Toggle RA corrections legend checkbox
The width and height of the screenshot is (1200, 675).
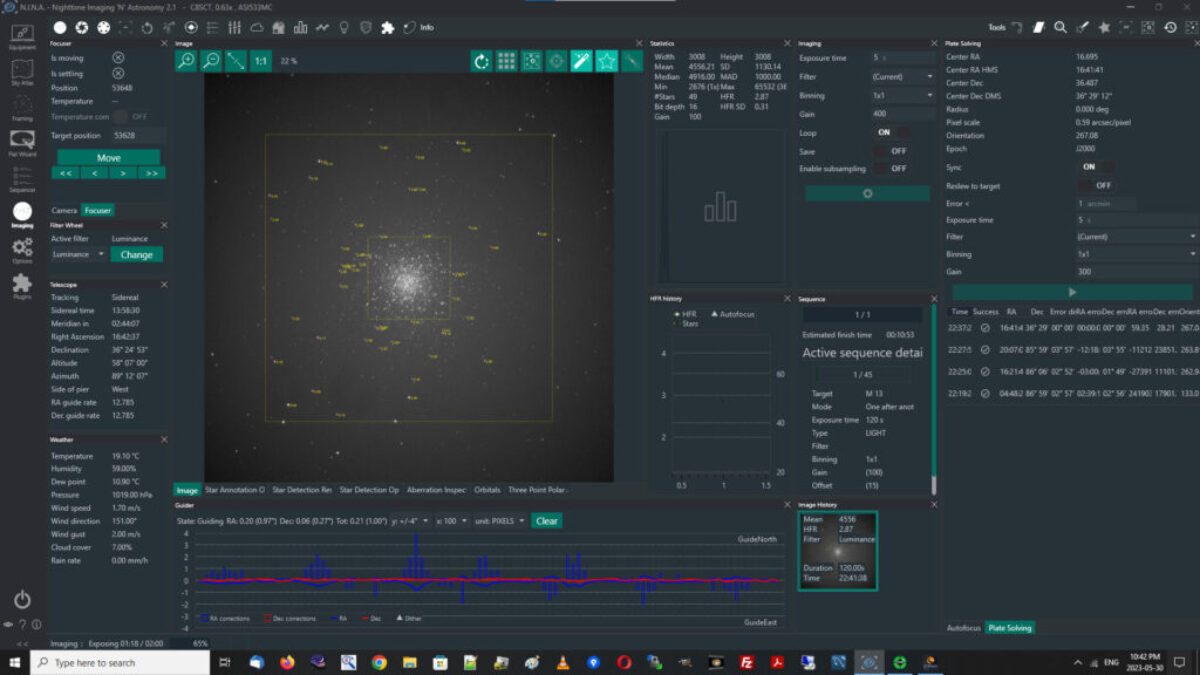tap(204, 618)
